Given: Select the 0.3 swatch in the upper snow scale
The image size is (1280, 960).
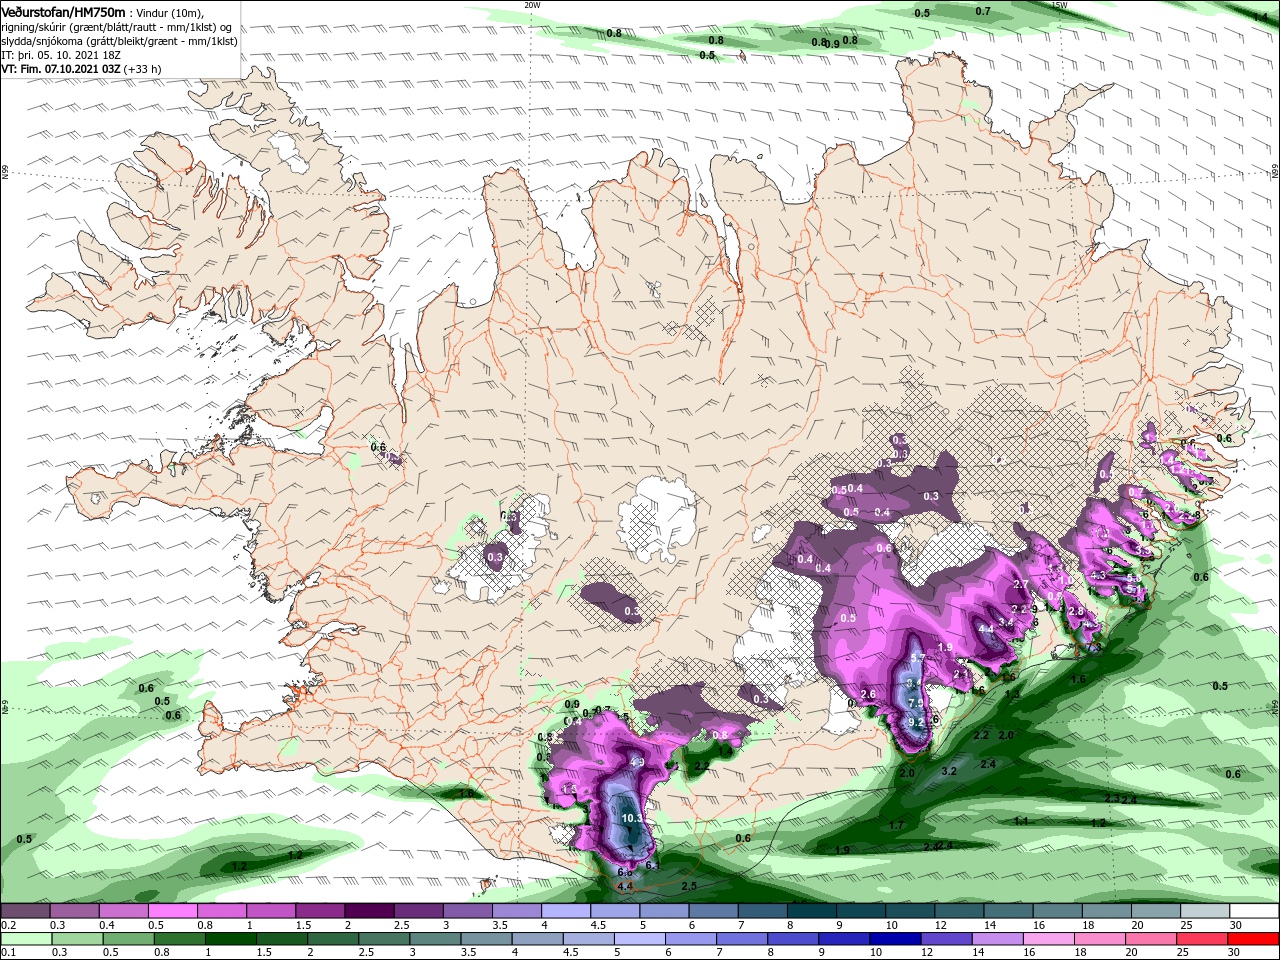Looking at the screenshot, I should (74, 912).
